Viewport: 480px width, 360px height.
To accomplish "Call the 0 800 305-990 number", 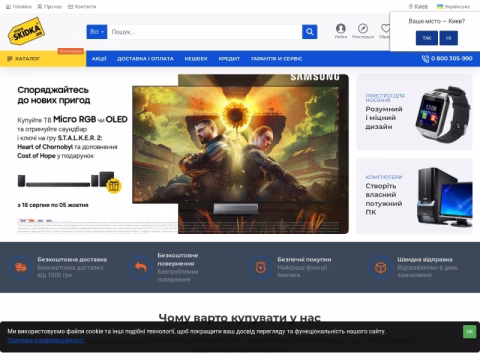I will click(x=447, y=59).
